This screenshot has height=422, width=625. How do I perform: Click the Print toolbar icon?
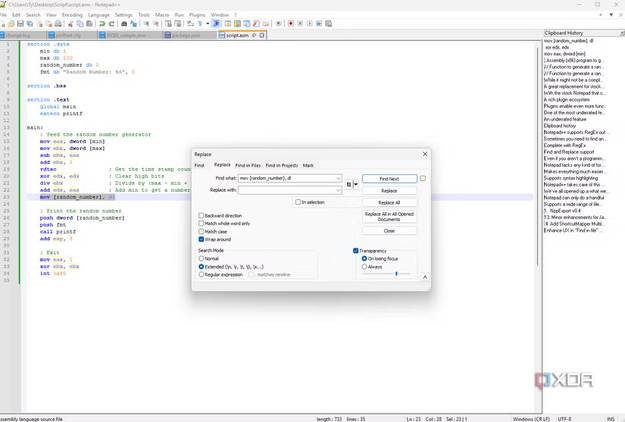(58, 24)
